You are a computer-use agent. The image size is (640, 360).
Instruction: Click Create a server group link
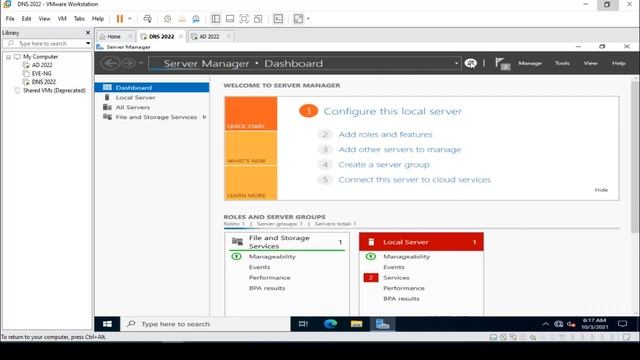pos(384,164)
